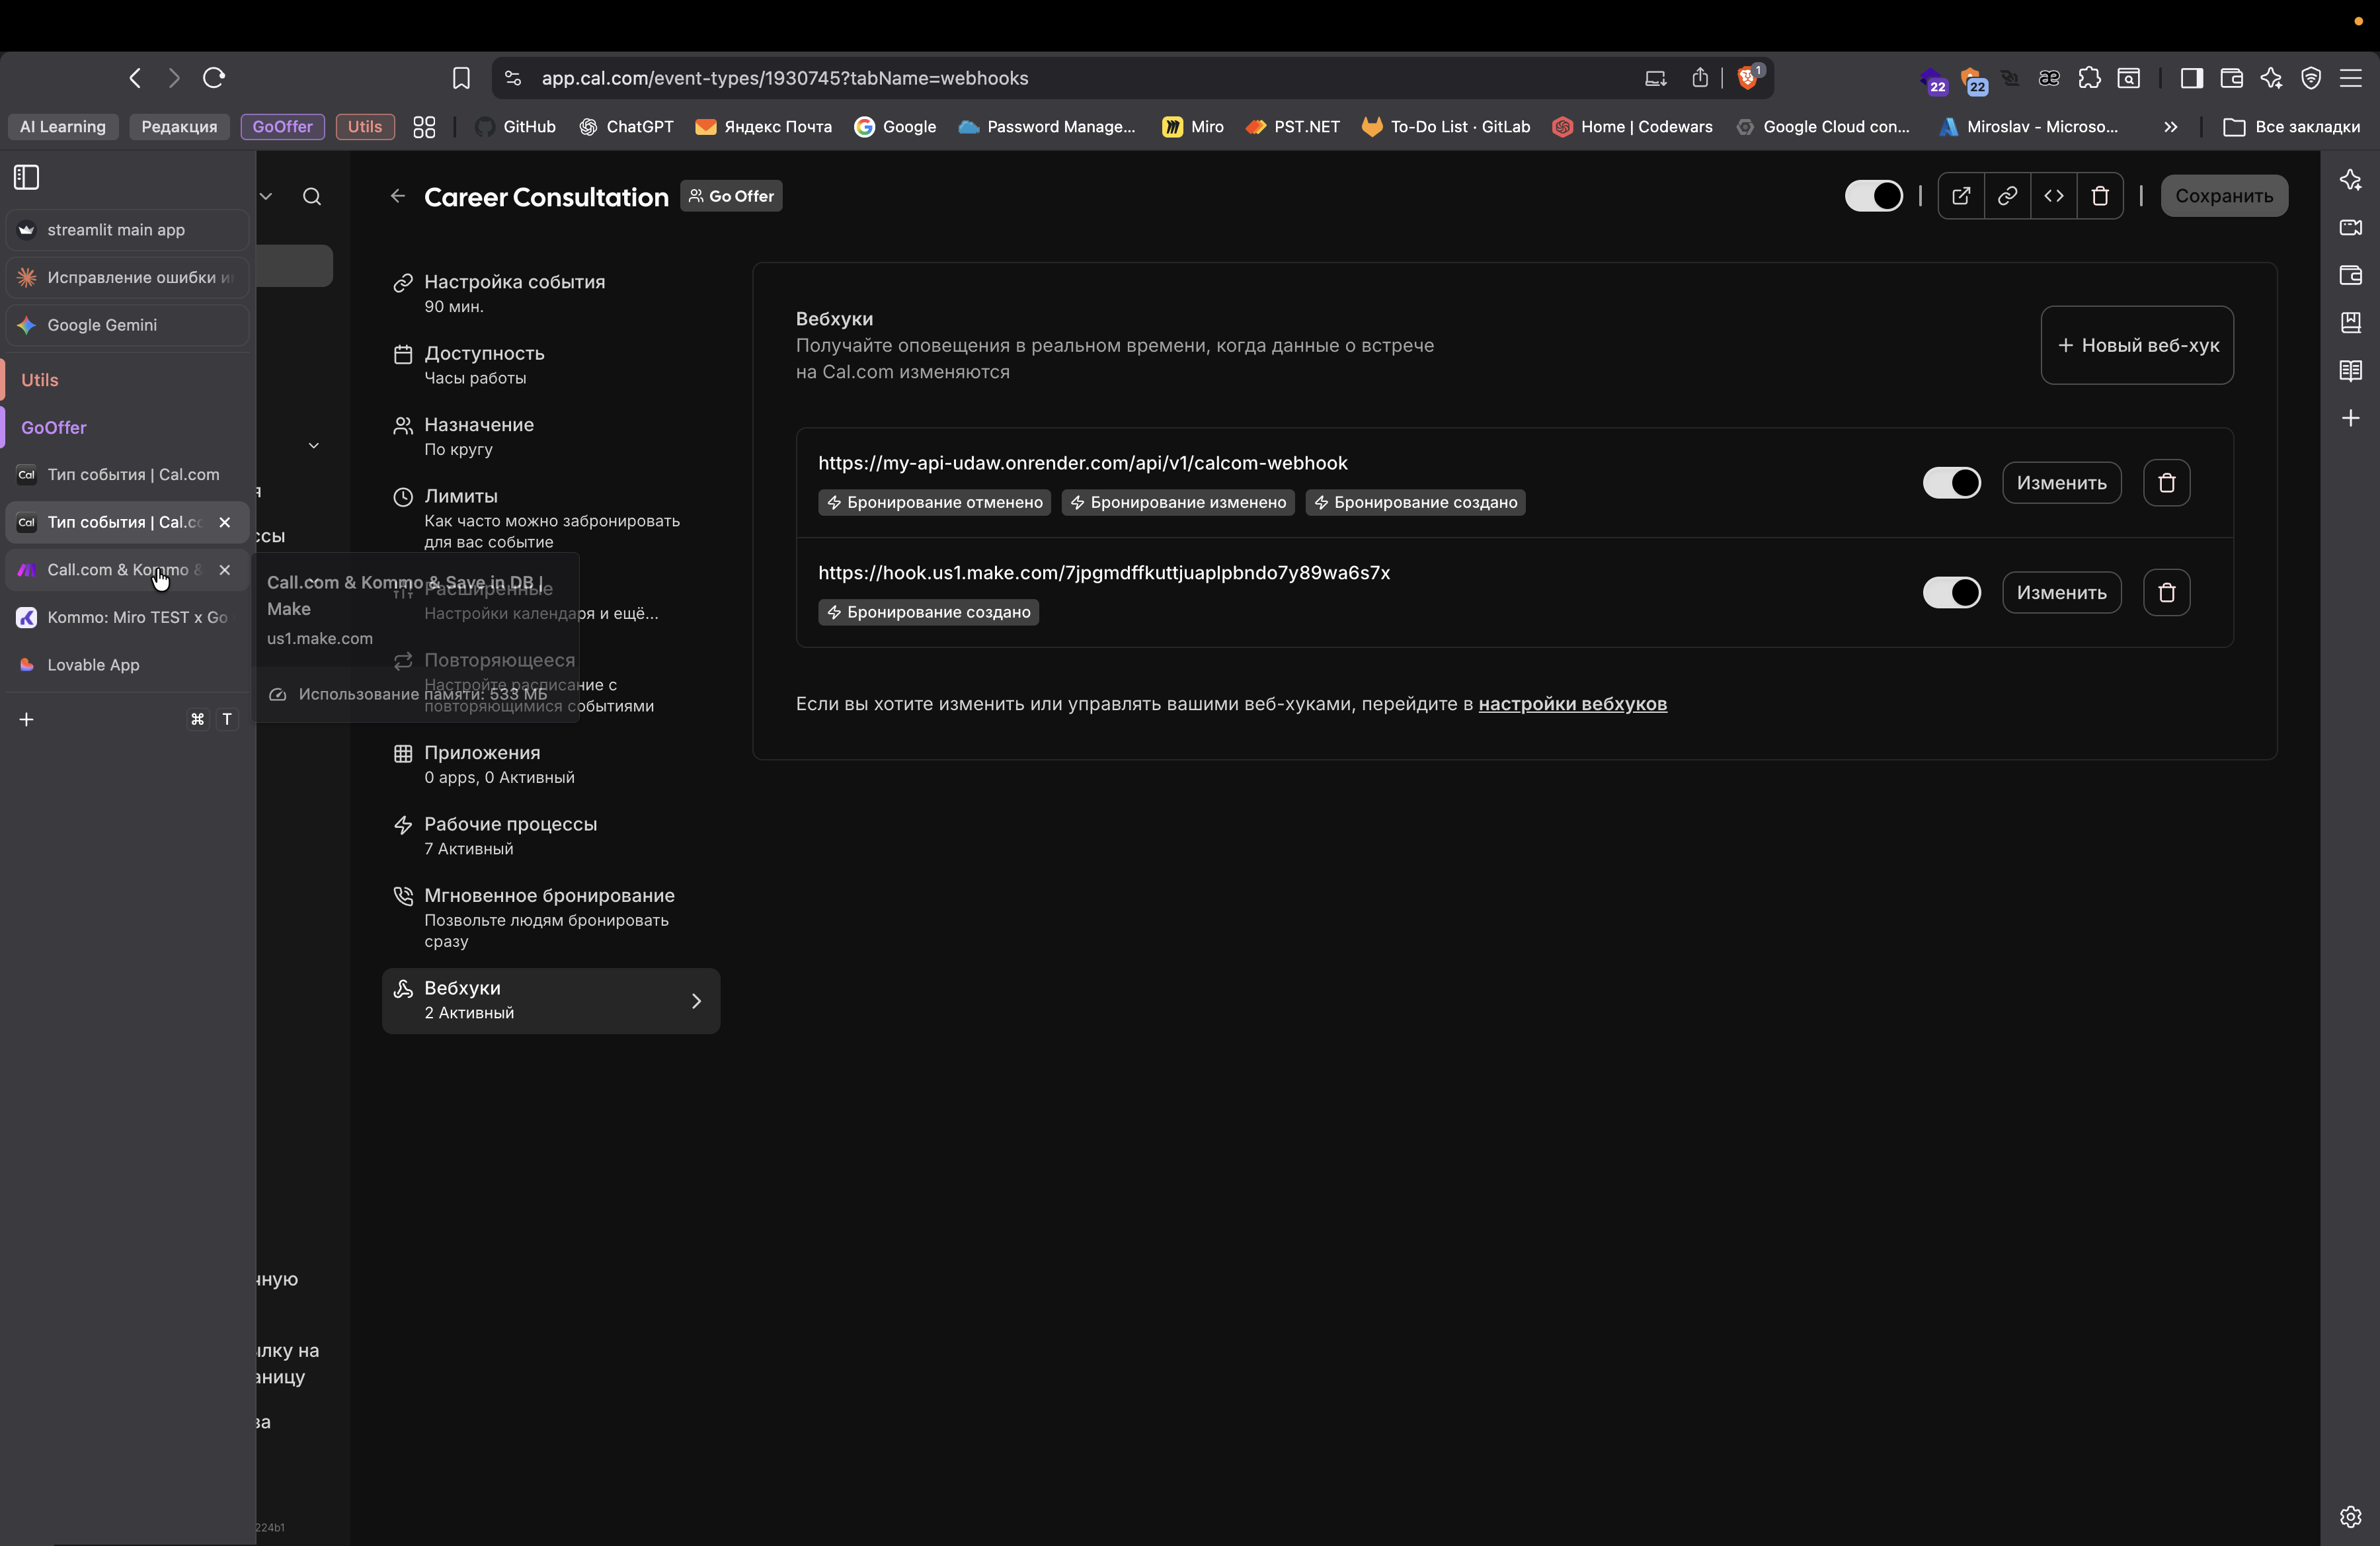Screen dimensions: 2380x1546
Task: Click the event preview external-link icon
Action: (1960, 196)
